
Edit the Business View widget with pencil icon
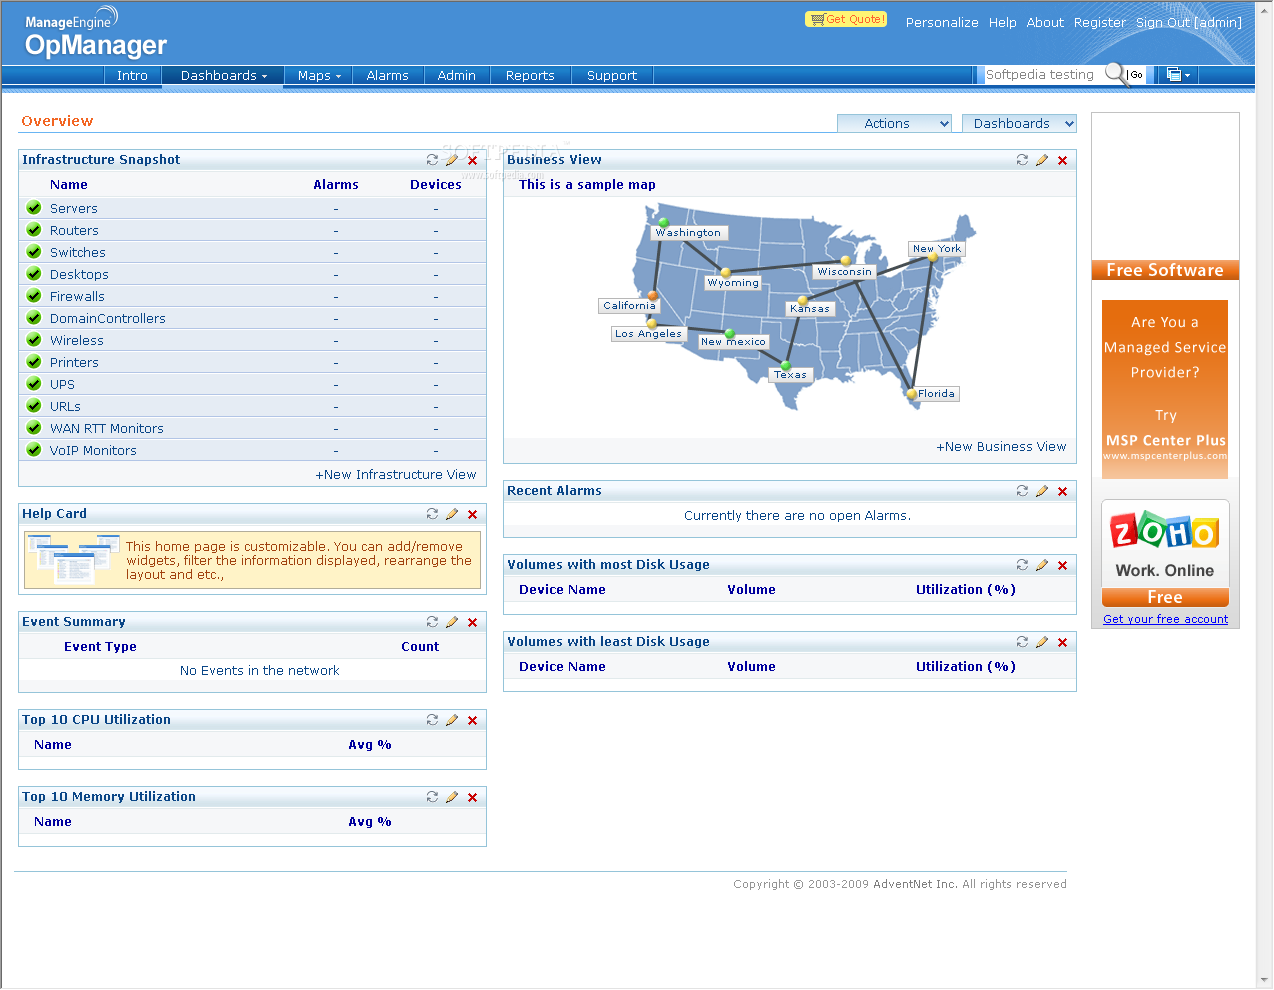1042,160
